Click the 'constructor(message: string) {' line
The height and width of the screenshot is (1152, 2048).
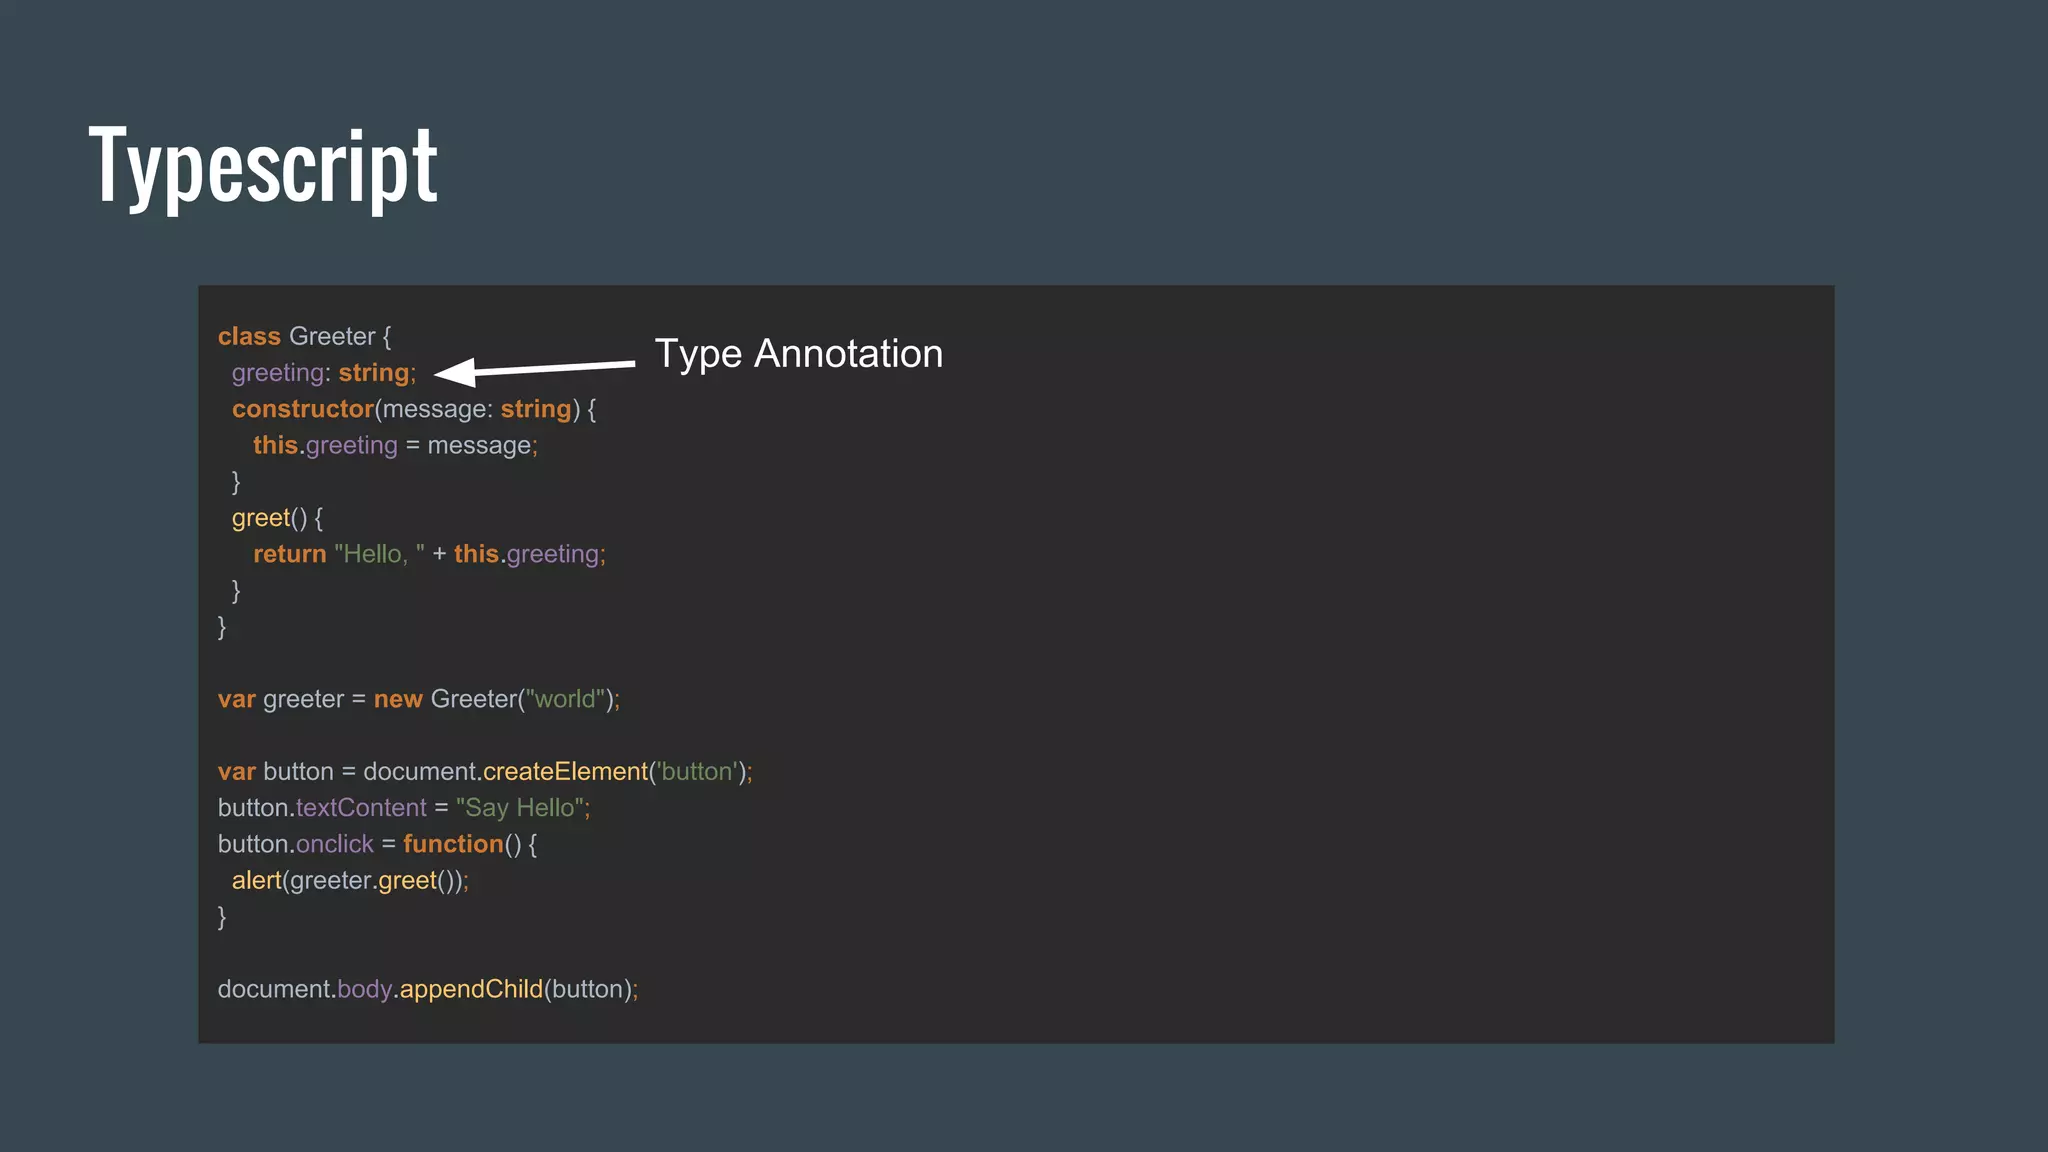(x=414, y=409)
